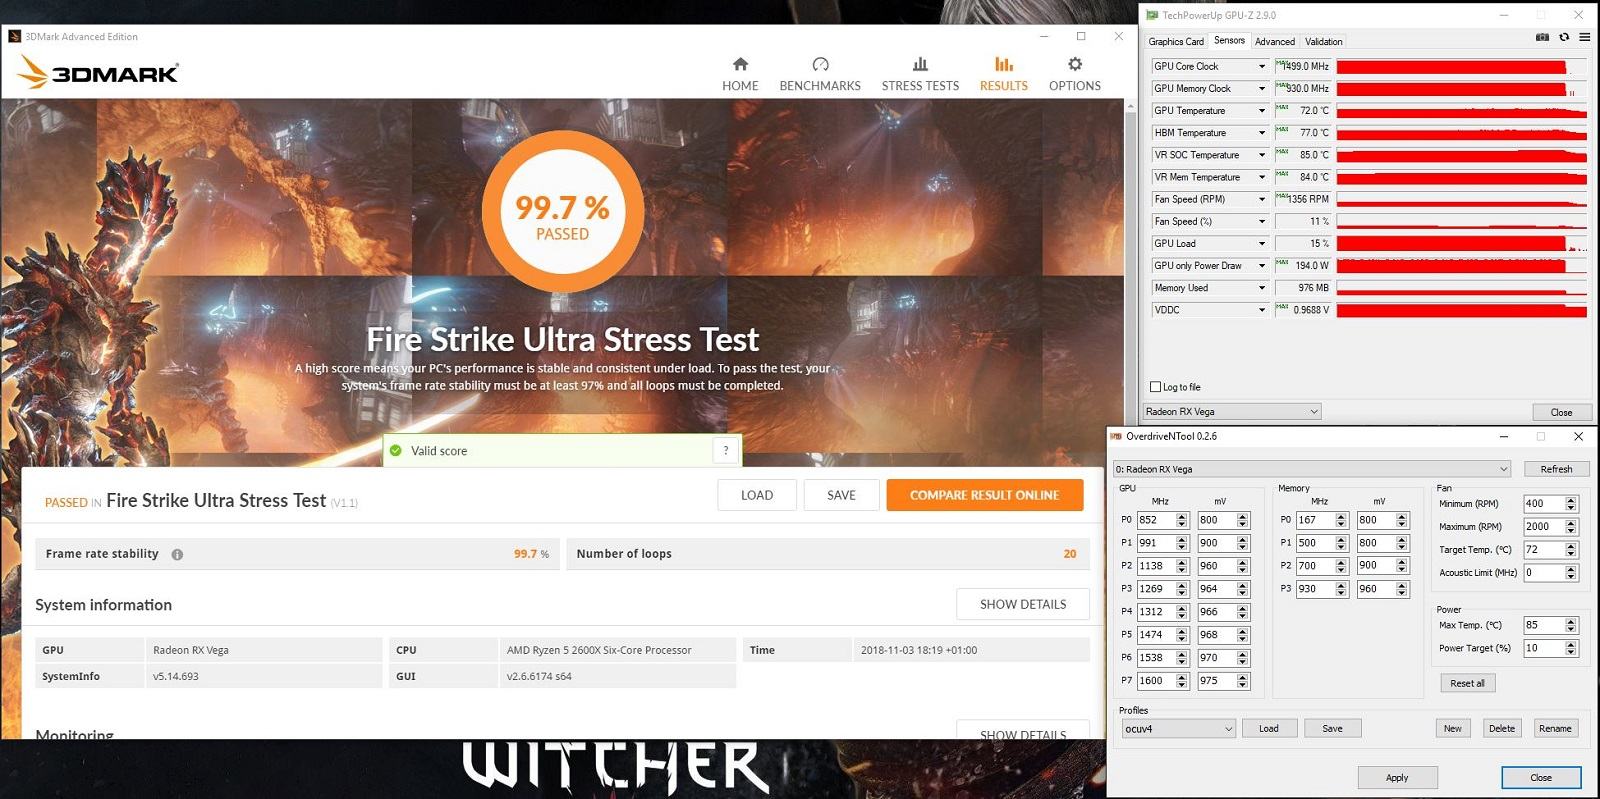1600x799 pixels.
Task: Click the GPU Core Clock sensor graph
Action: (x=1461, y=66)
